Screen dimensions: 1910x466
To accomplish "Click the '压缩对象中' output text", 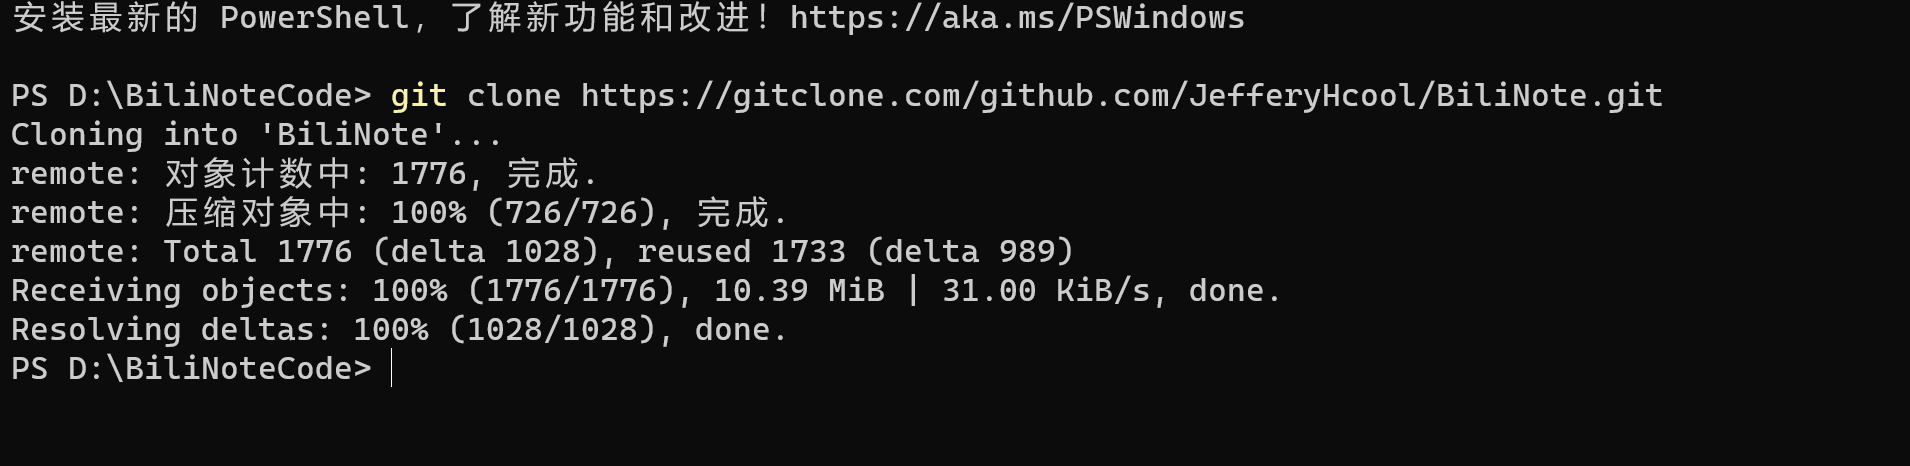I will pos(258,213).
